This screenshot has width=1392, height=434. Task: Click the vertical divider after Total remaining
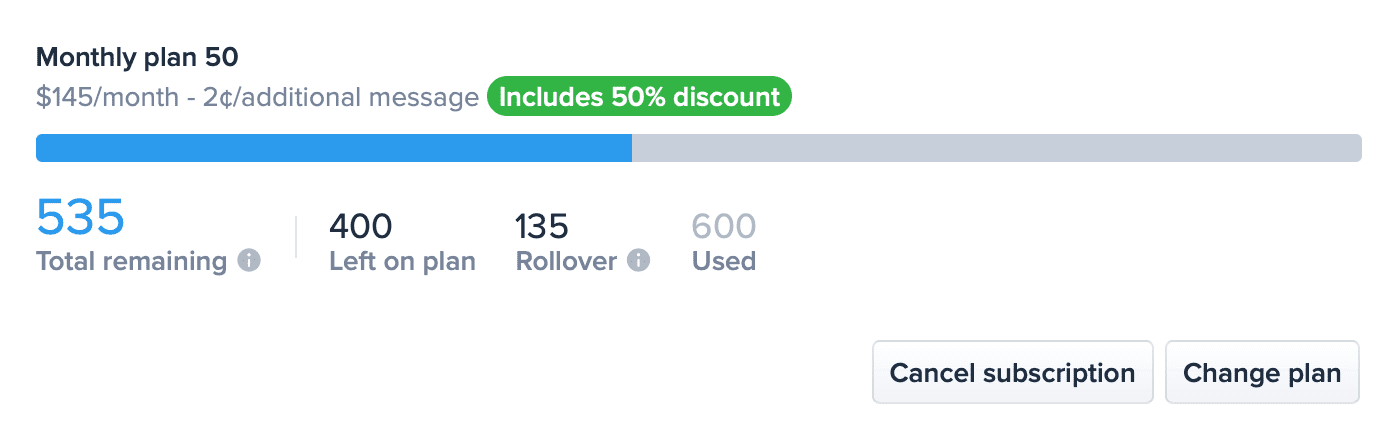point(296,238)
